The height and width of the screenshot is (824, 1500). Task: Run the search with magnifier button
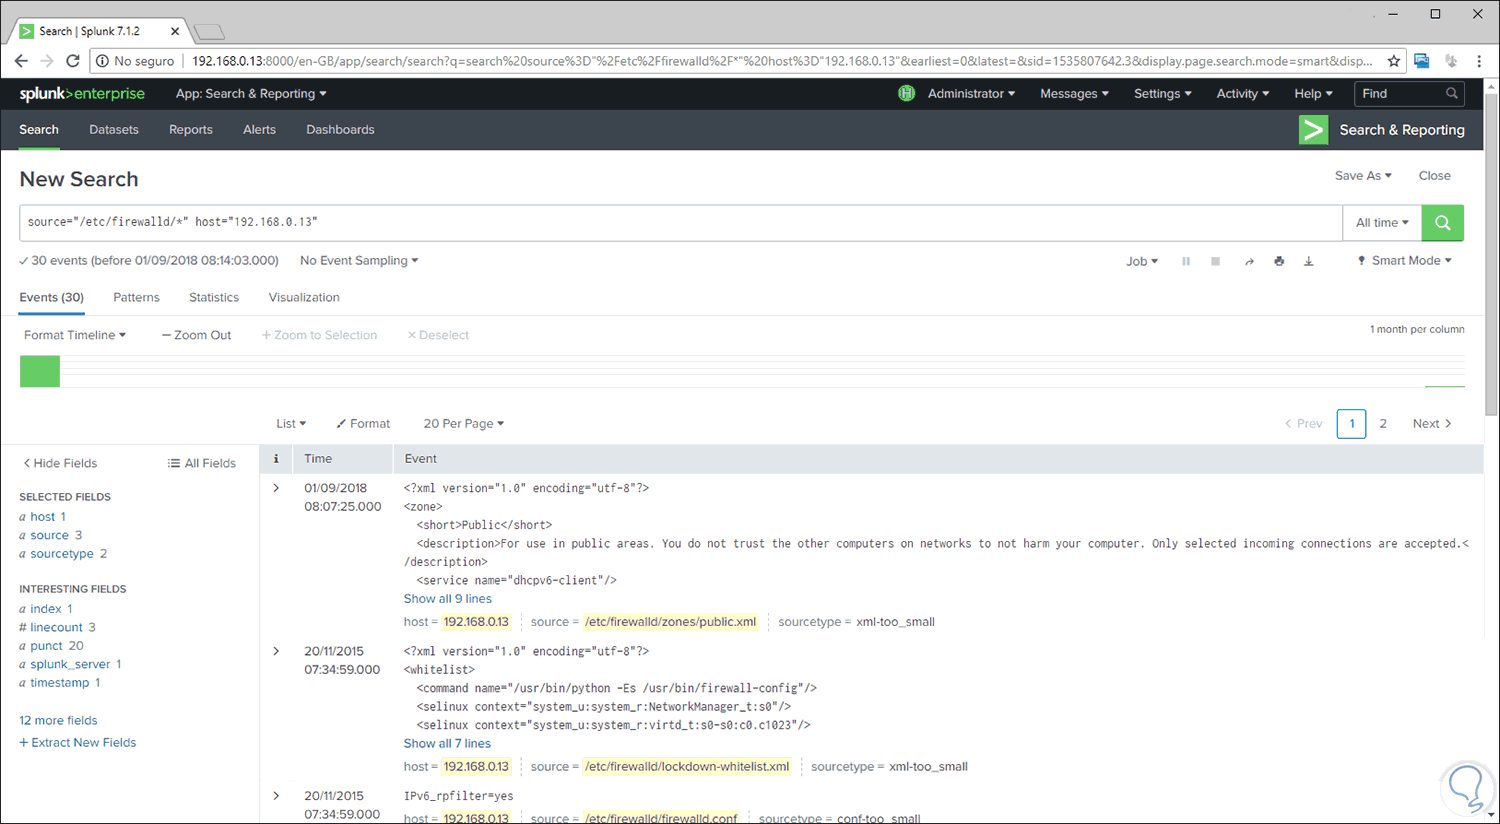(x=1442, y=222)
